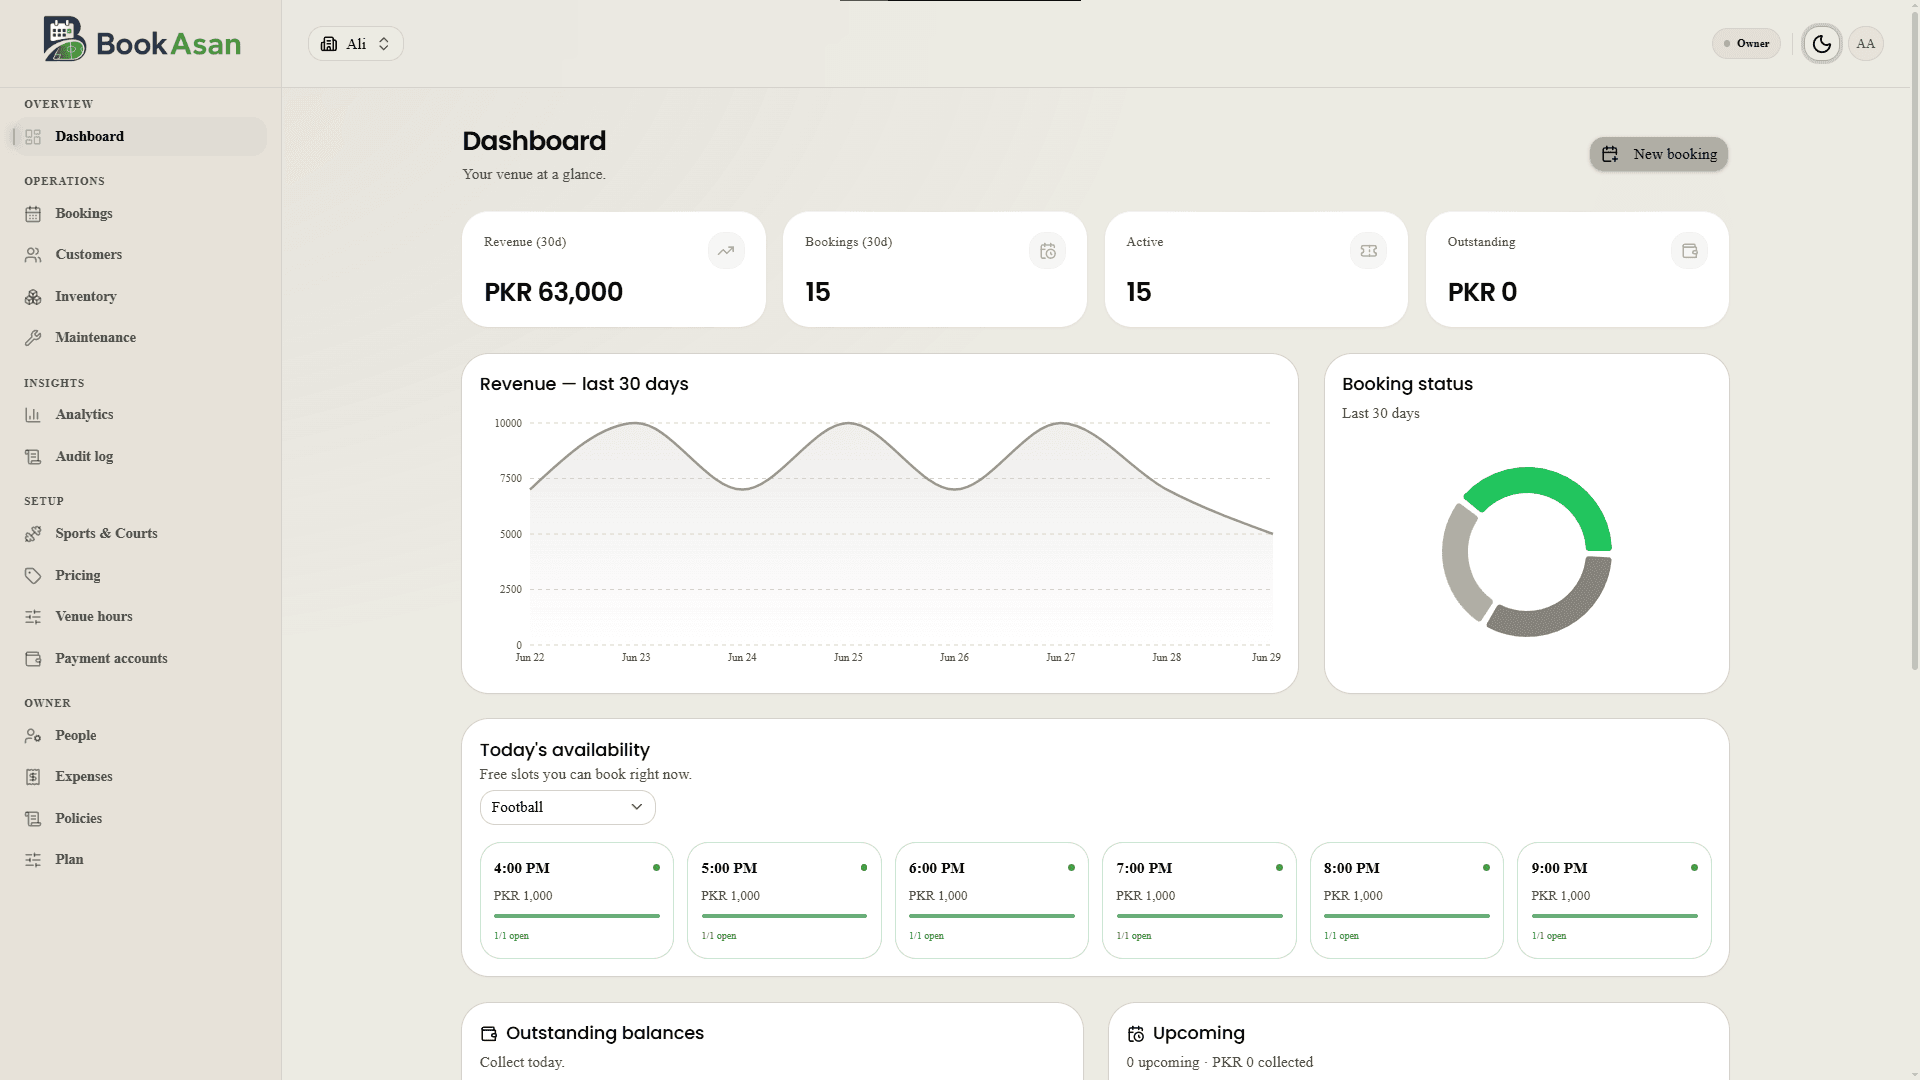Choose the 9:00 PM slot card
Screen dimensions: 1920x1080
[1614, 901]
